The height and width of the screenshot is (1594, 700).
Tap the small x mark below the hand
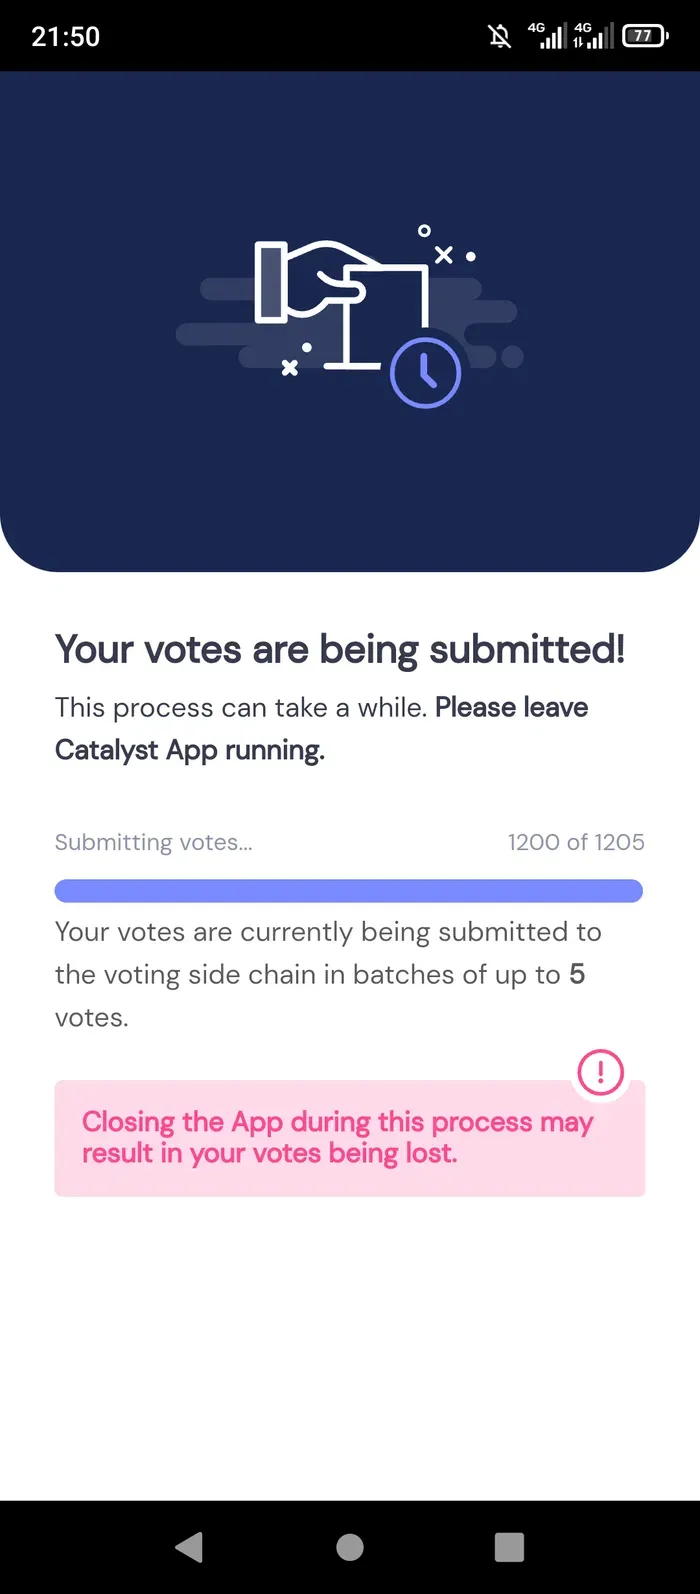pyautogui.click(x=290, y=368)
